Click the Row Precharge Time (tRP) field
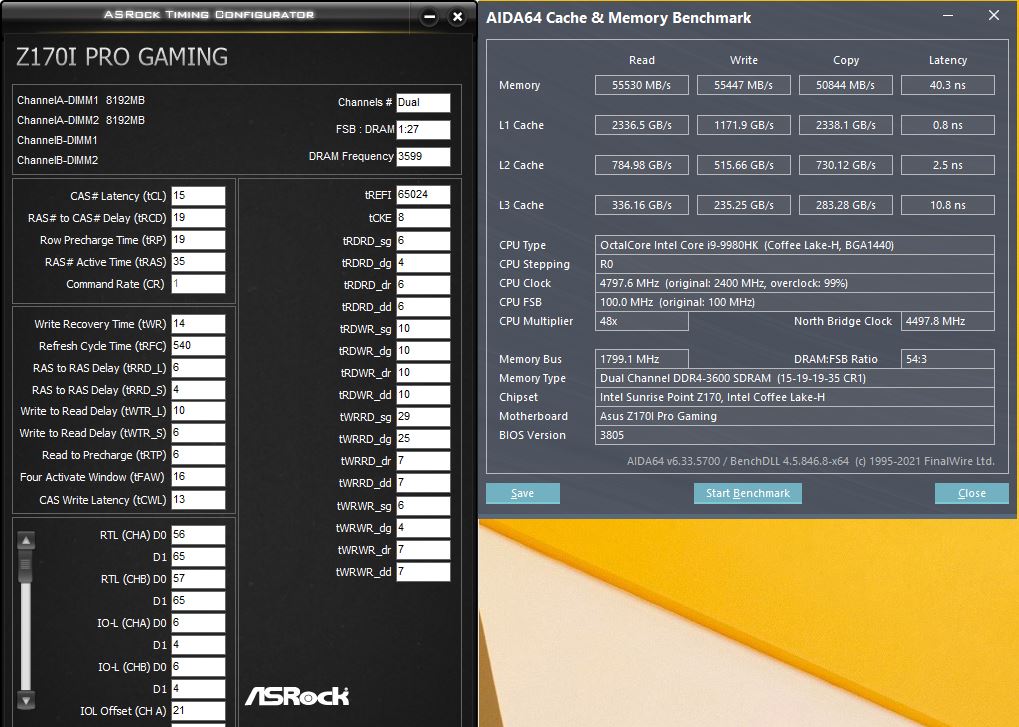Screen dimensions: 1019x727 pyautogui.click(x=198, y=240)
